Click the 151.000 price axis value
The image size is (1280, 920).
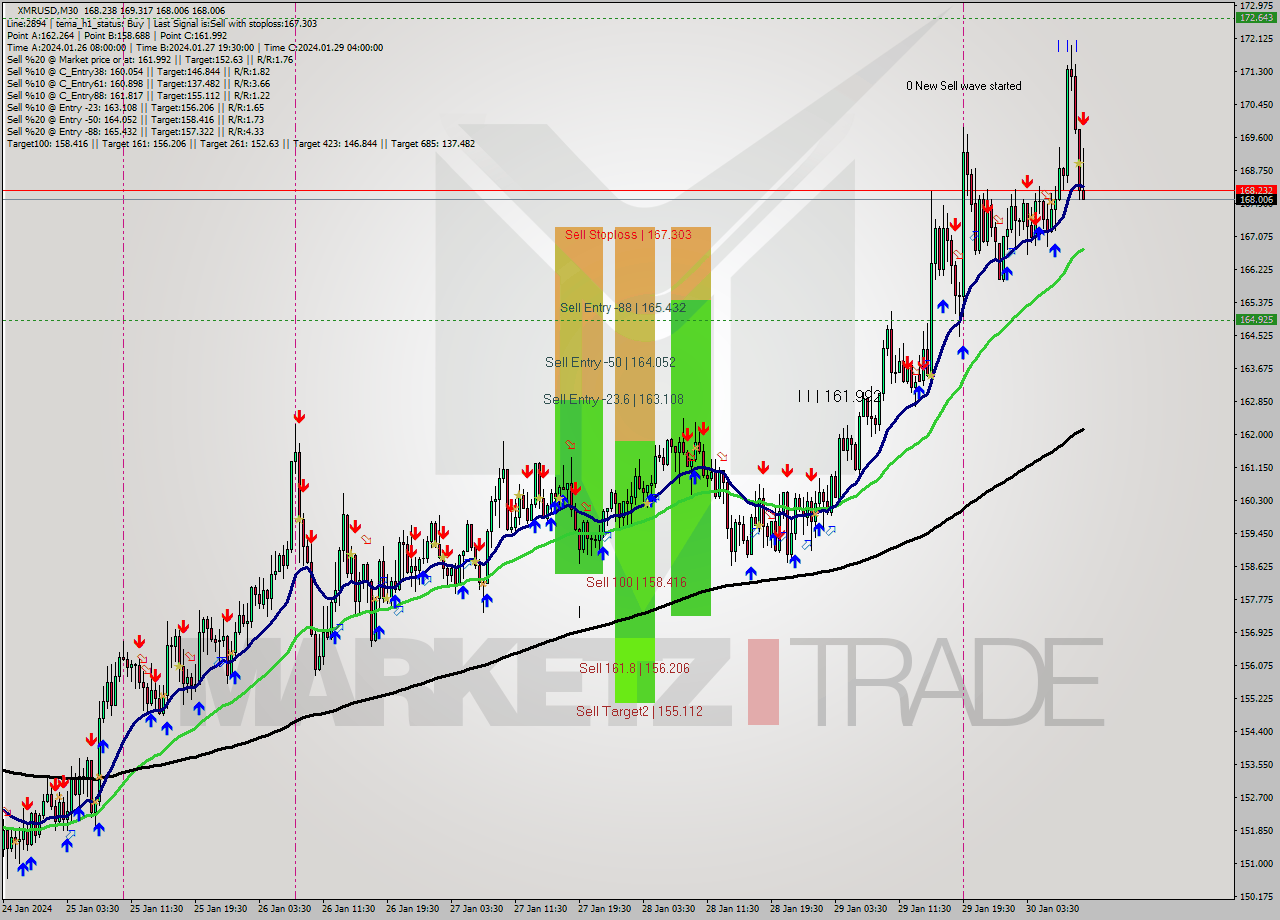click(x=1256, y=864)
